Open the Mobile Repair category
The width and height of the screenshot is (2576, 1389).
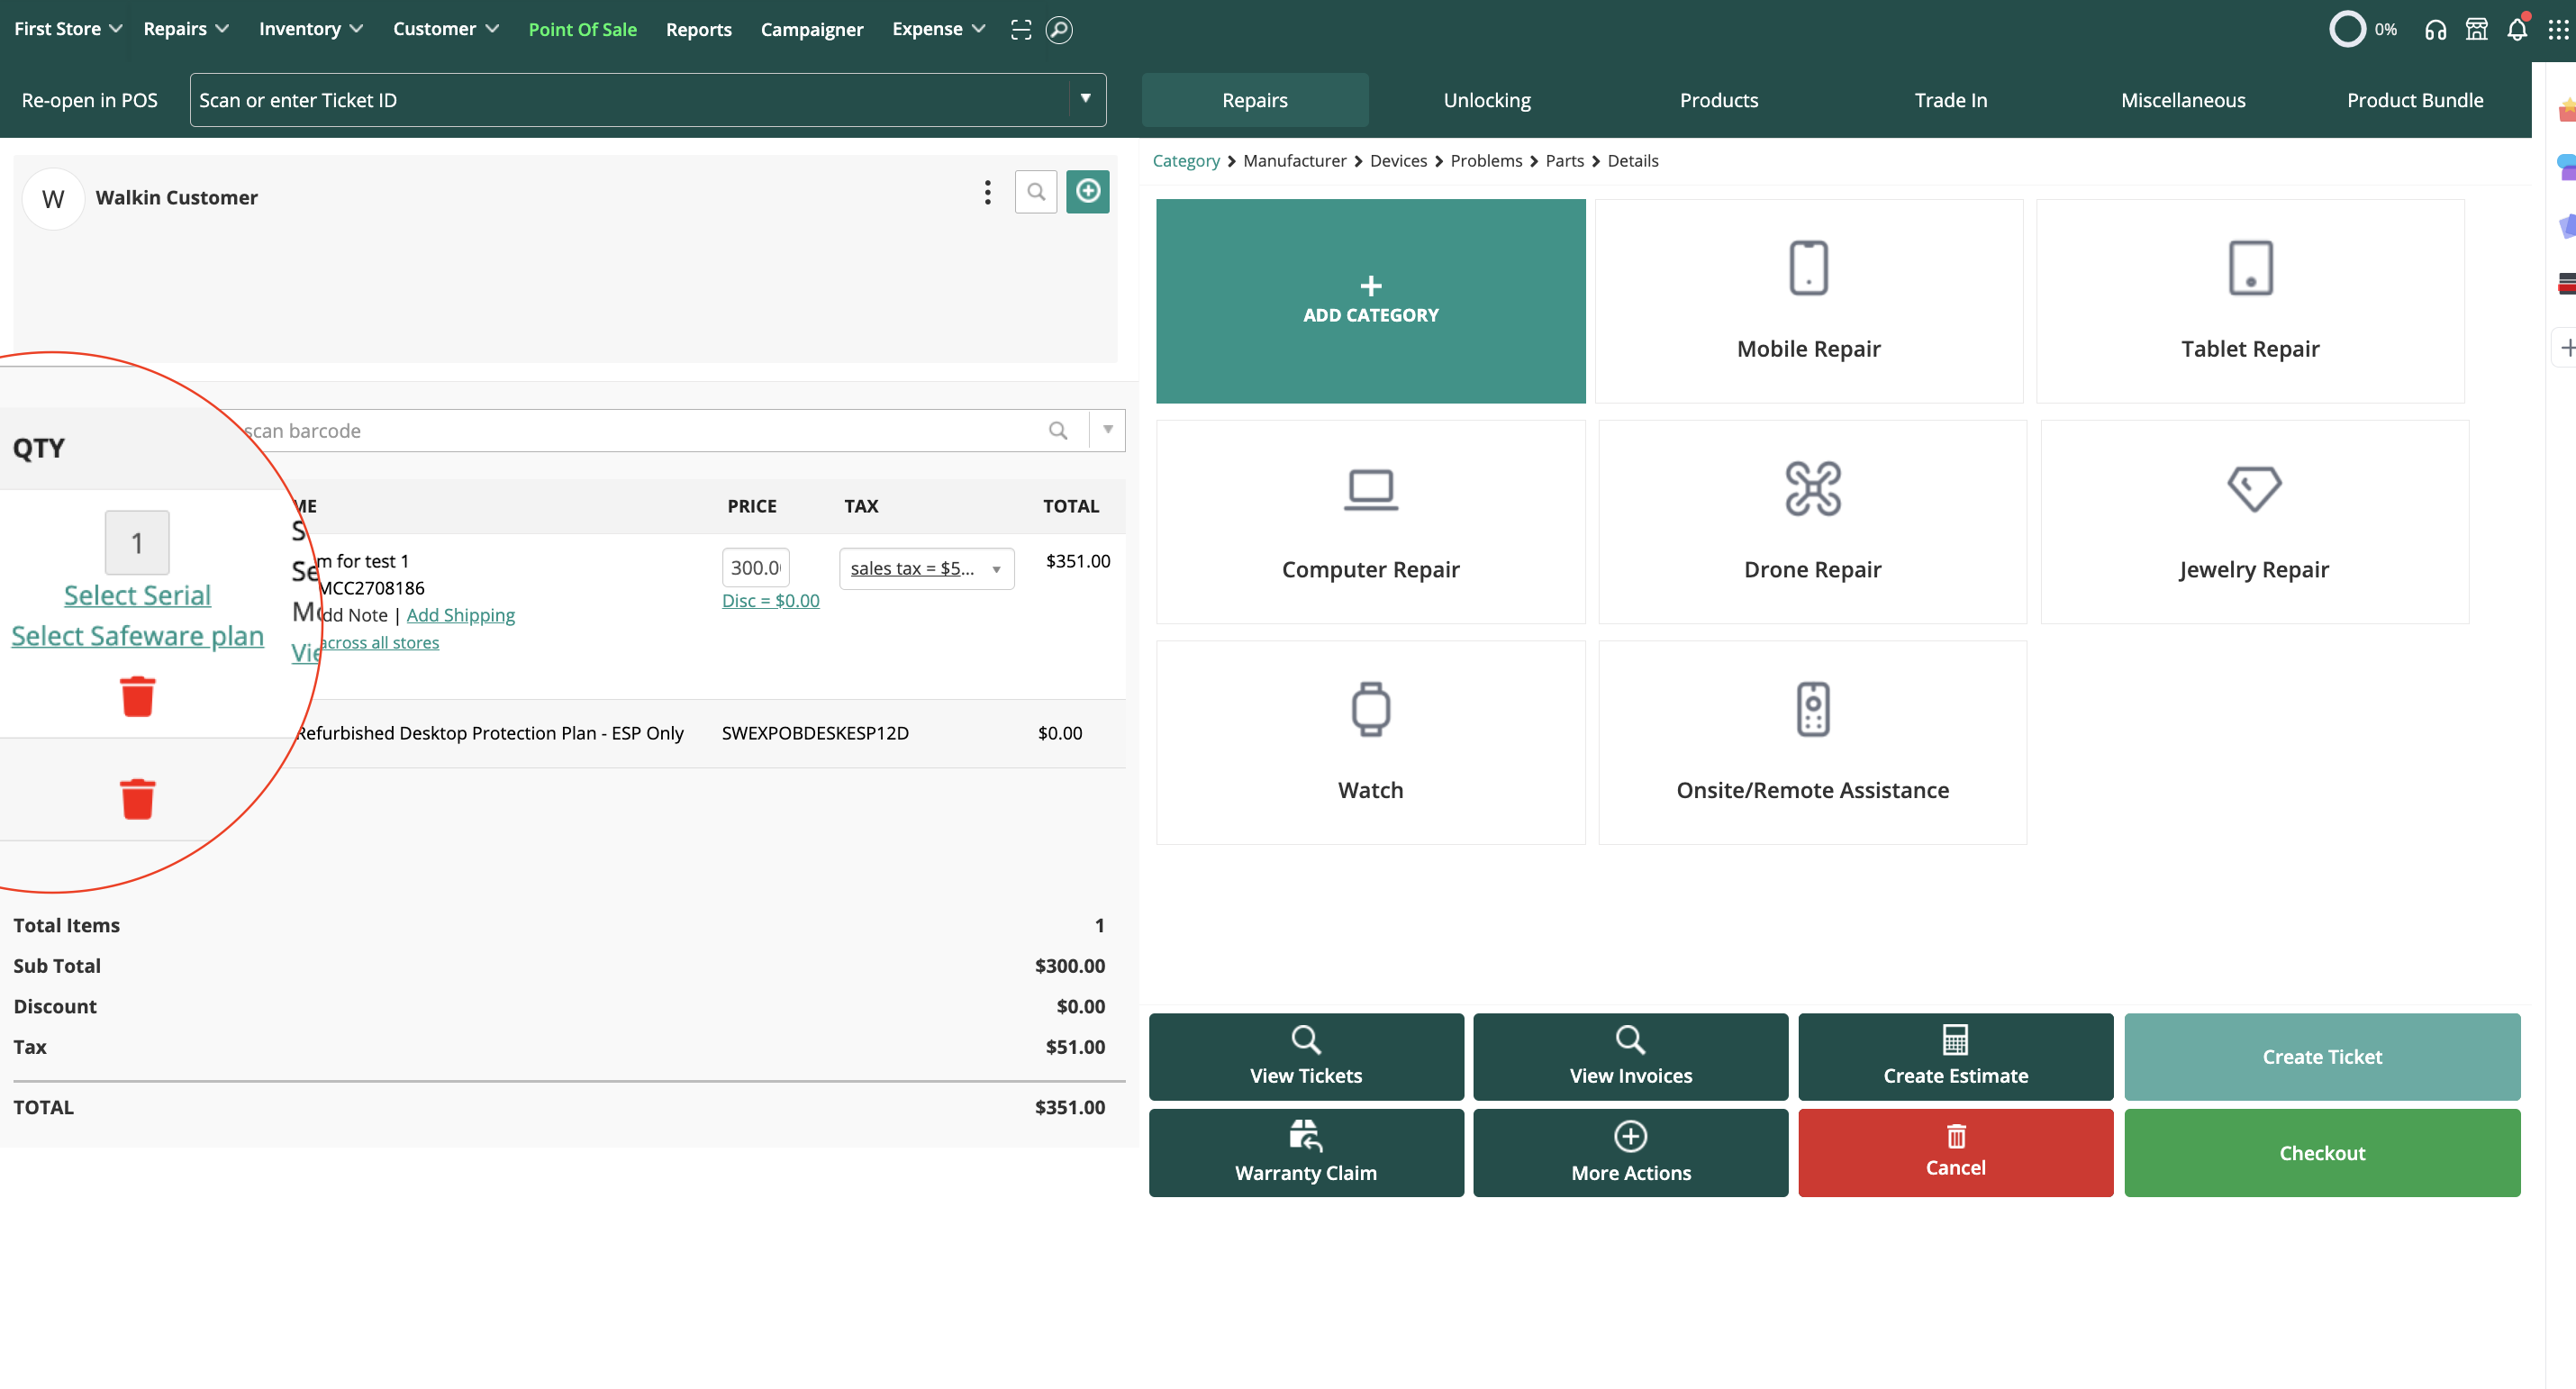pyautogui.click(x=1808, y=301)
